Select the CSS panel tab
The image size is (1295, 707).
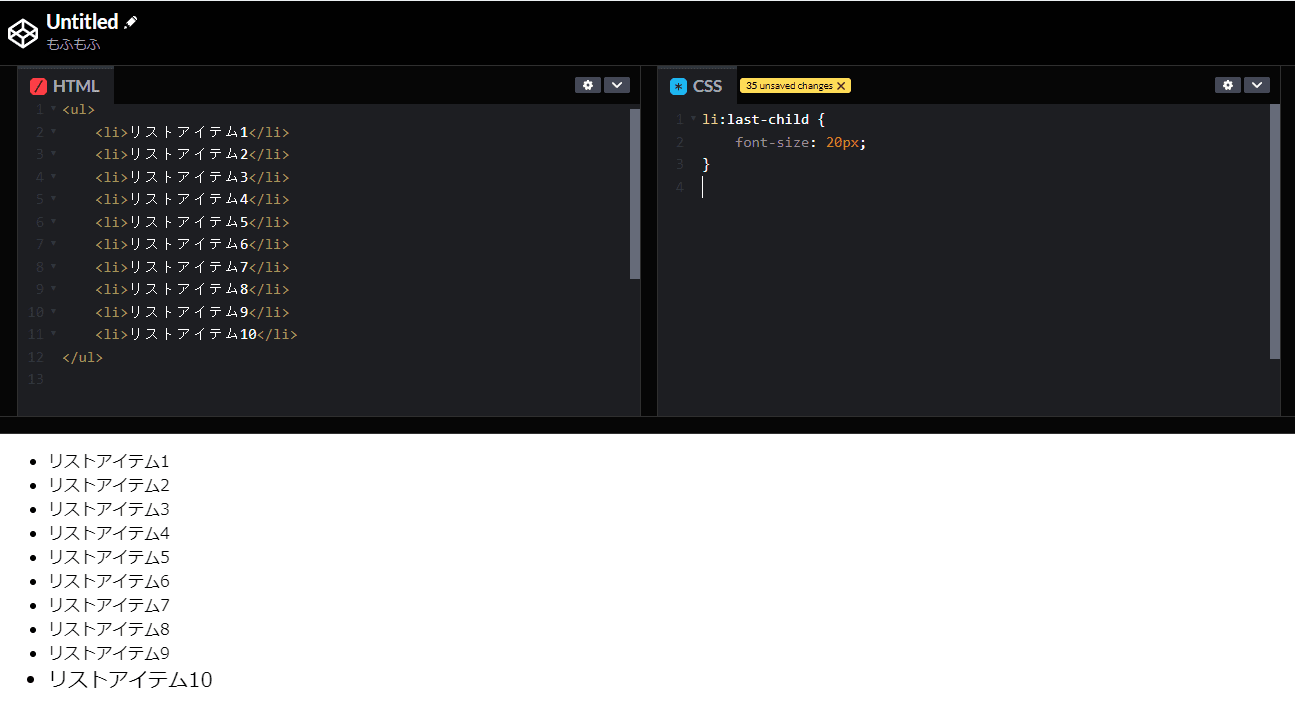click(x=707, y=86)
